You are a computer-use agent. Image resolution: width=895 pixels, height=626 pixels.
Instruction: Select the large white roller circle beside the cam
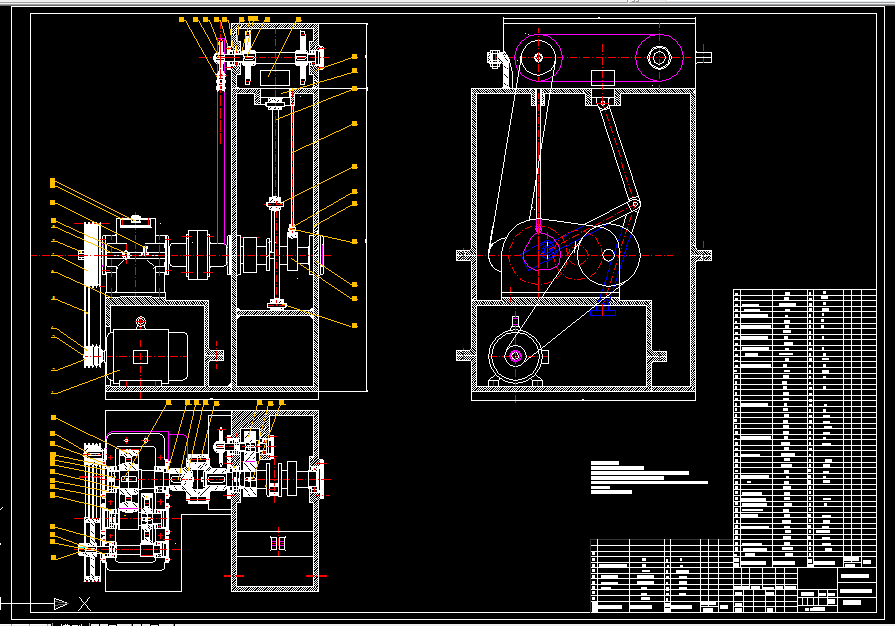(608, 255)
